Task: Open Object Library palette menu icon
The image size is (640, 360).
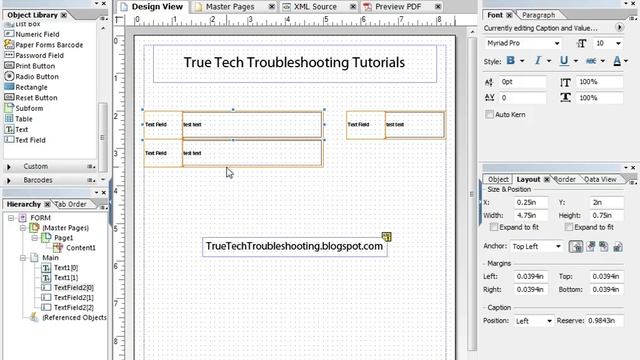Action: pos(103,18)
